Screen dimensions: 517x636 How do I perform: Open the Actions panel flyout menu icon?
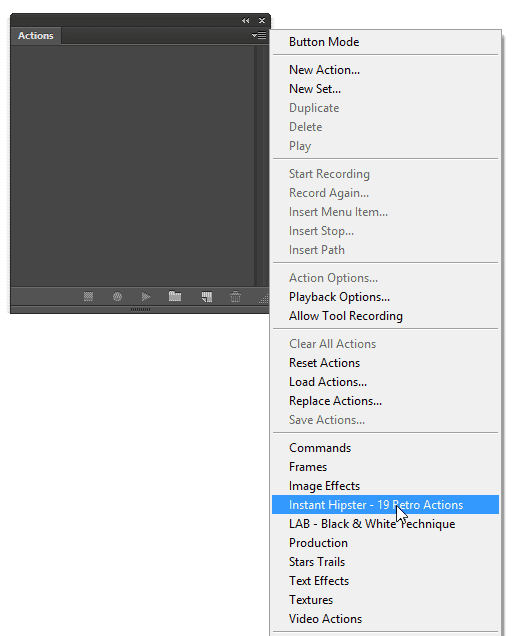point(259,35)
